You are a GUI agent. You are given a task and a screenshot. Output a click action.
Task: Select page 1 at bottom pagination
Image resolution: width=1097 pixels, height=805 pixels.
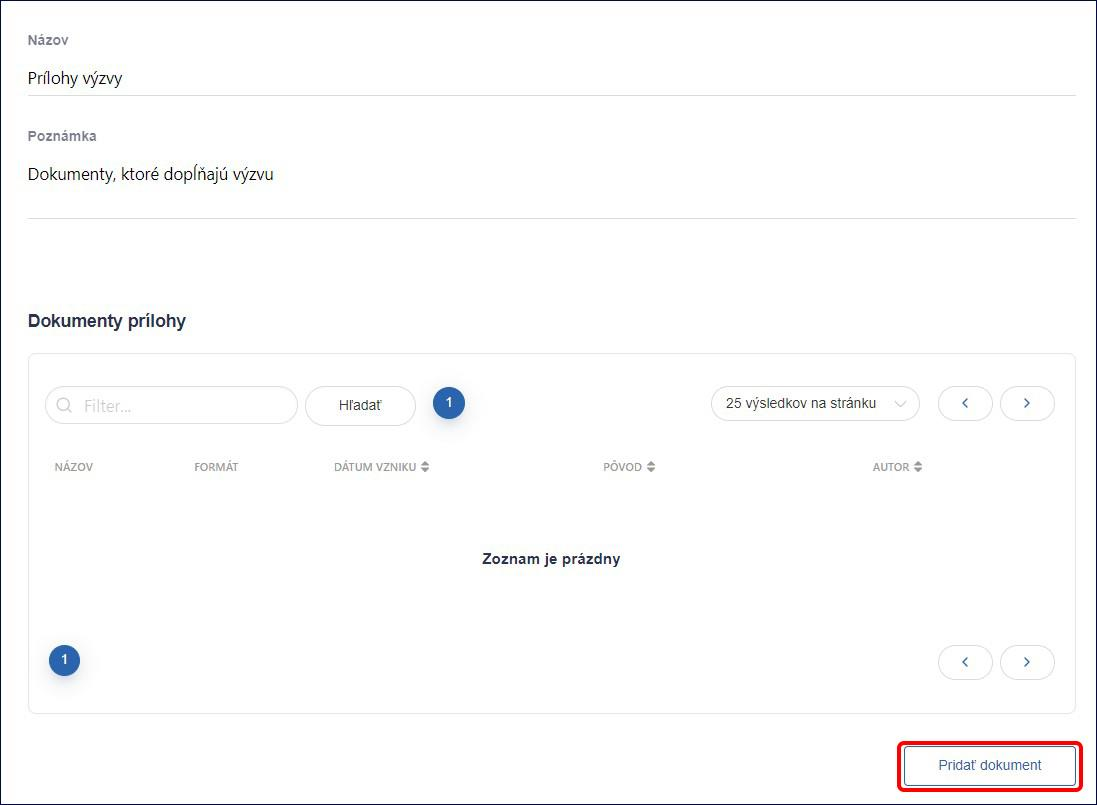click(x=64, y=660)
